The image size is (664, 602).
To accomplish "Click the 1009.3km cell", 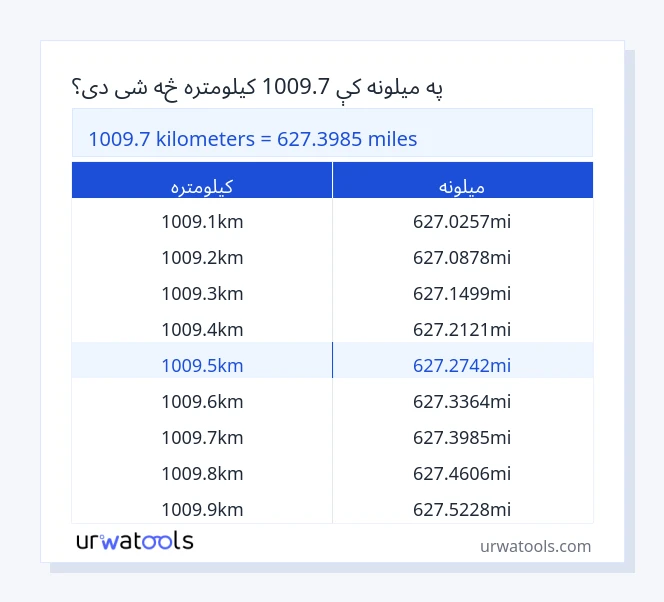I will (202, 293).
